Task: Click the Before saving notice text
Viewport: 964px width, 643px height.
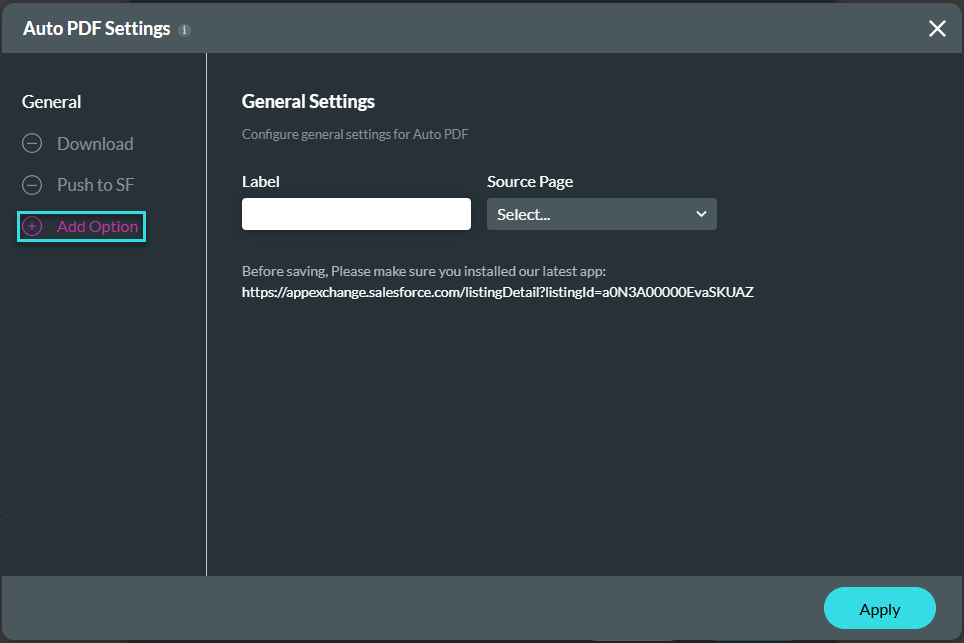Action: (424, 271)
